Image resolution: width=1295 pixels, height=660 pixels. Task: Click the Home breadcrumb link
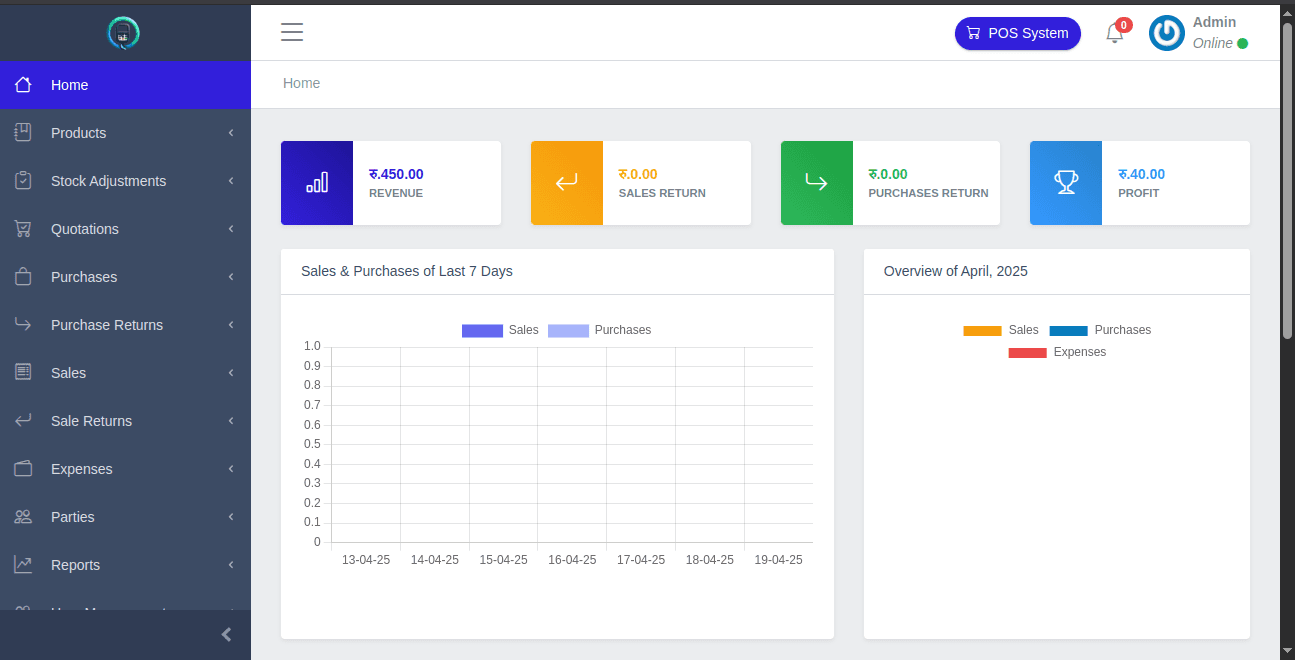point(301,83)
